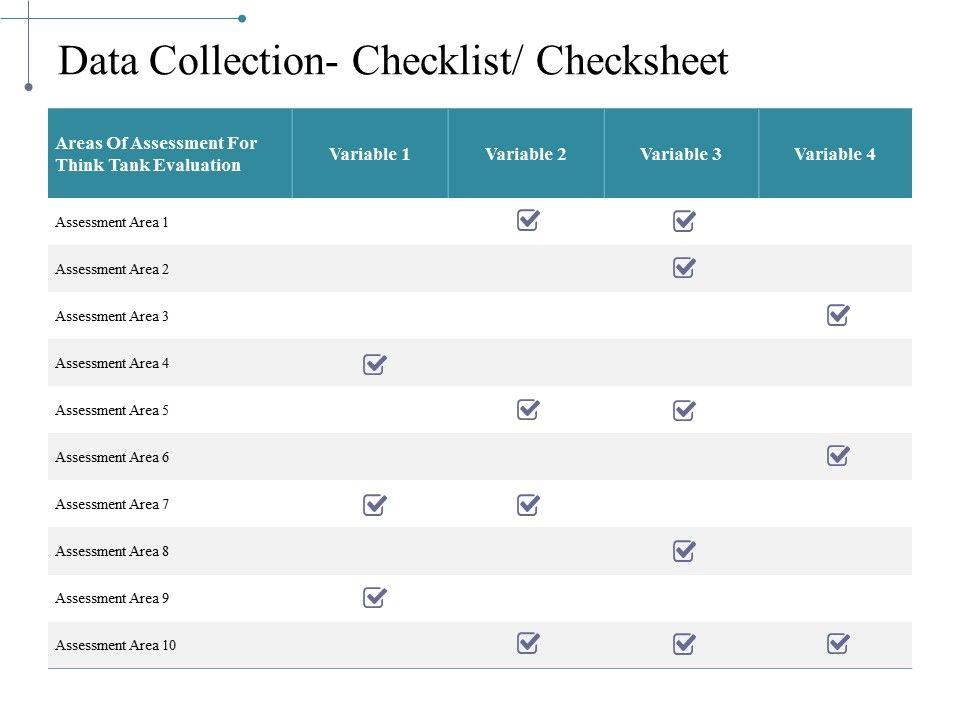Uncheck Assessment Area 8 Variable 3 checkbox
The image size is (960, 720).
(684, 551)
